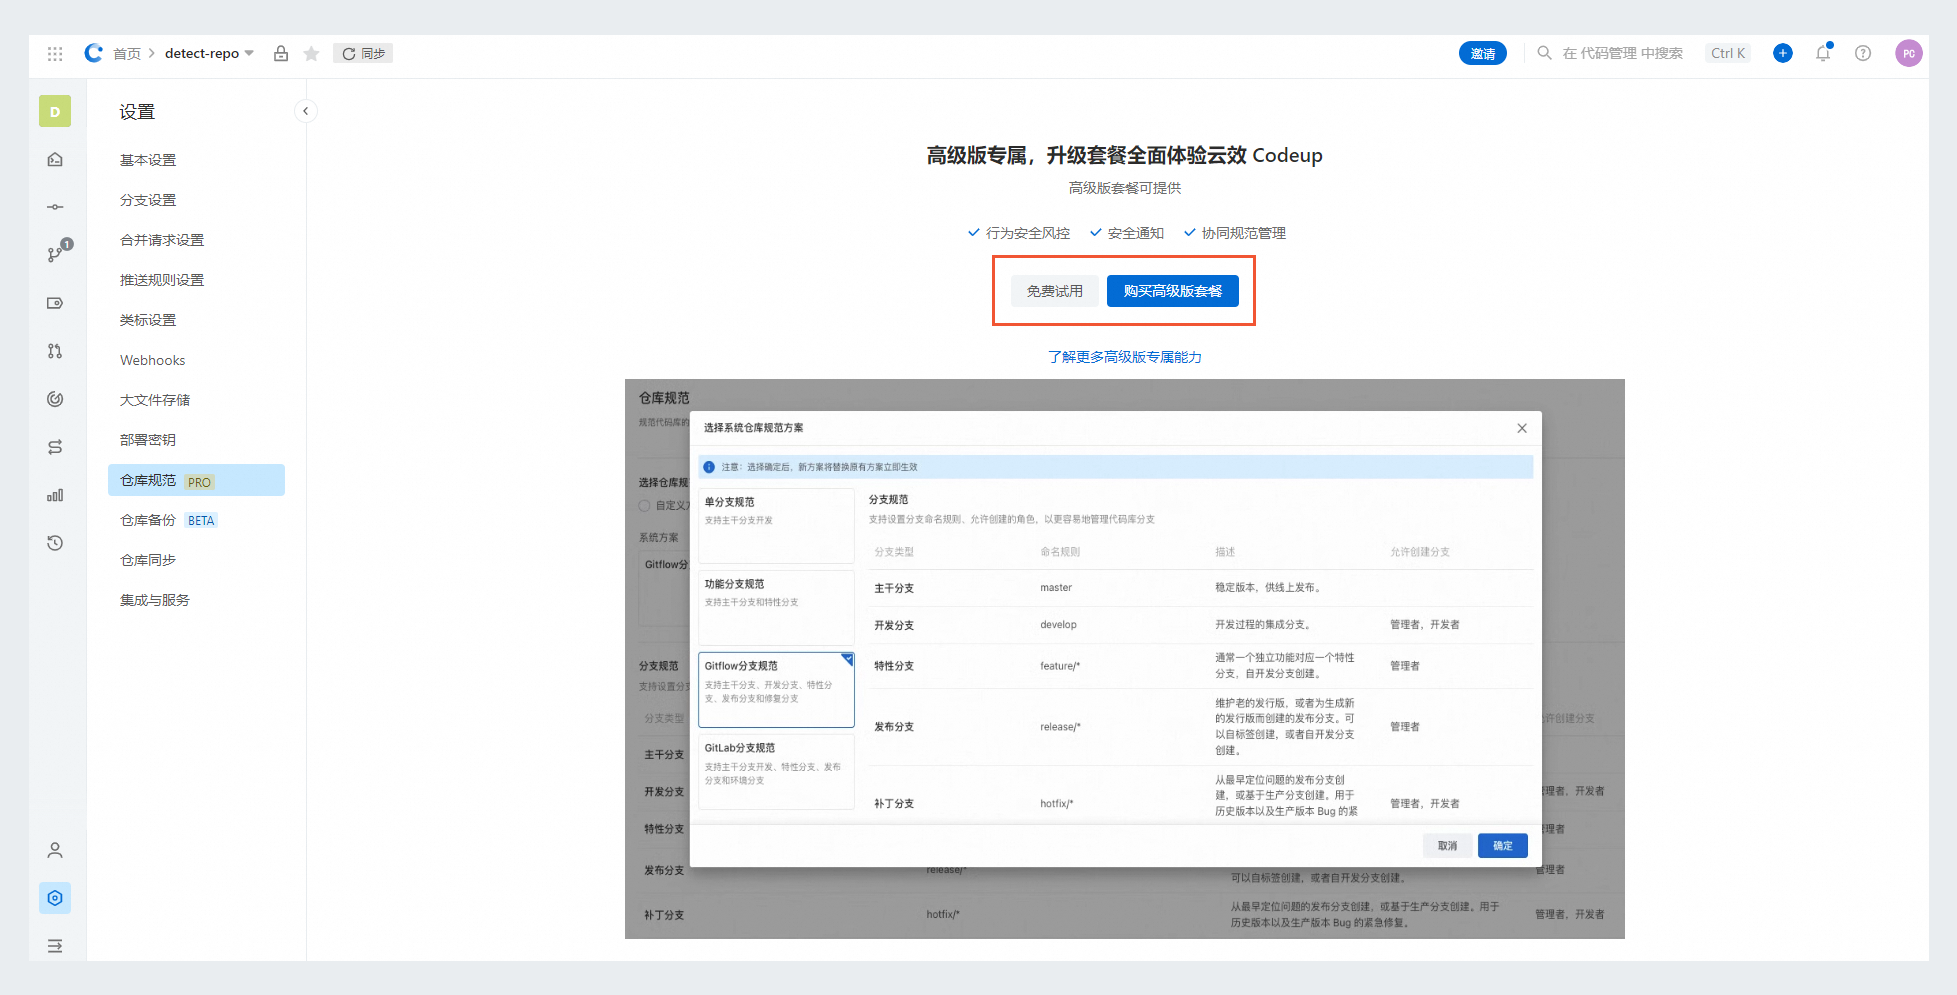
Task: Click the green D repository avatar
Action: point(55,111)
